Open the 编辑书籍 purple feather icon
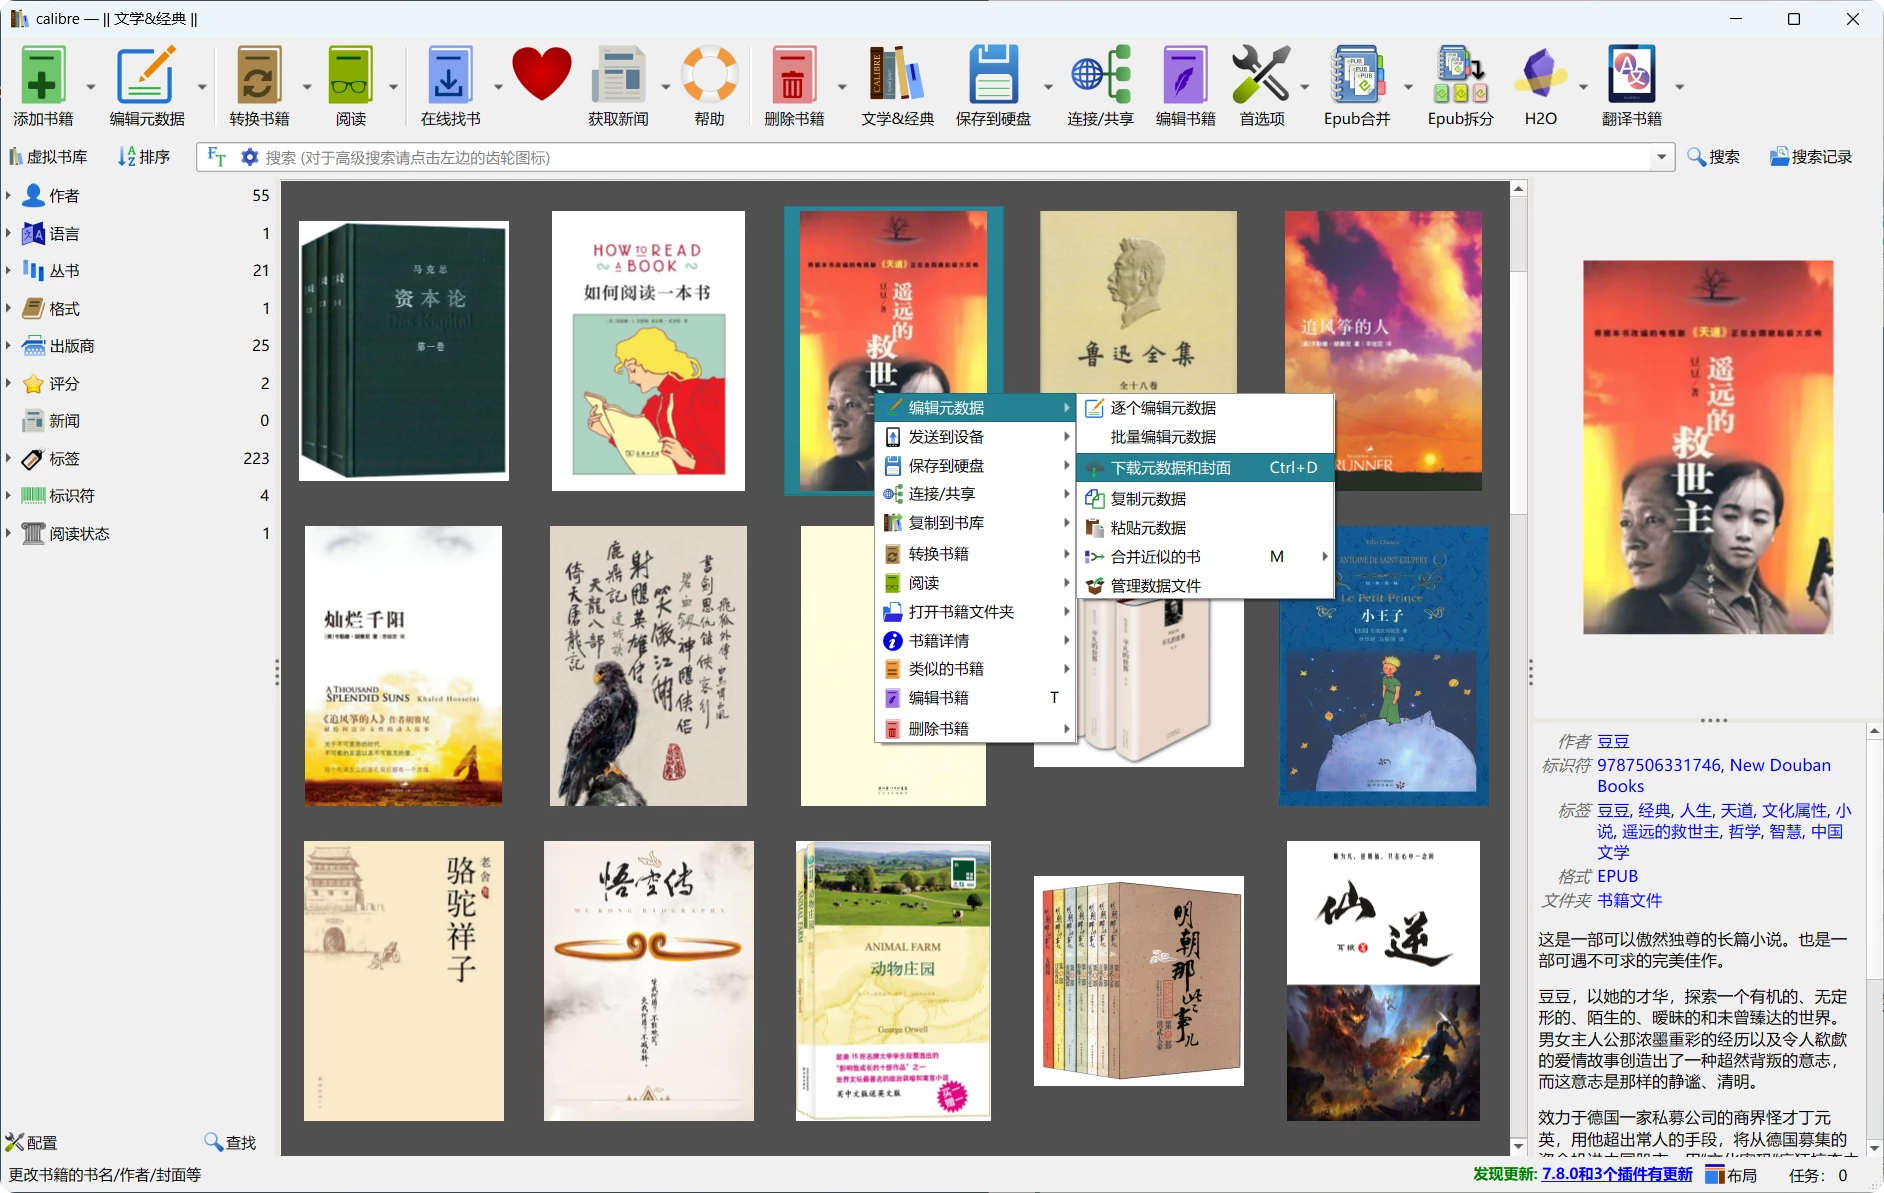Viewport: 1884px width, 1193px height. tap(1185, 75)
